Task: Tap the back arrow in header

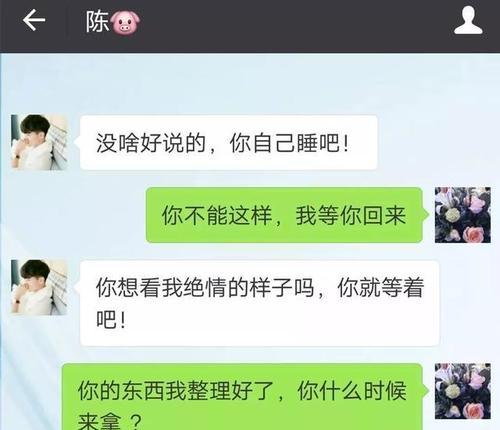Action: [x=34, y=21]
